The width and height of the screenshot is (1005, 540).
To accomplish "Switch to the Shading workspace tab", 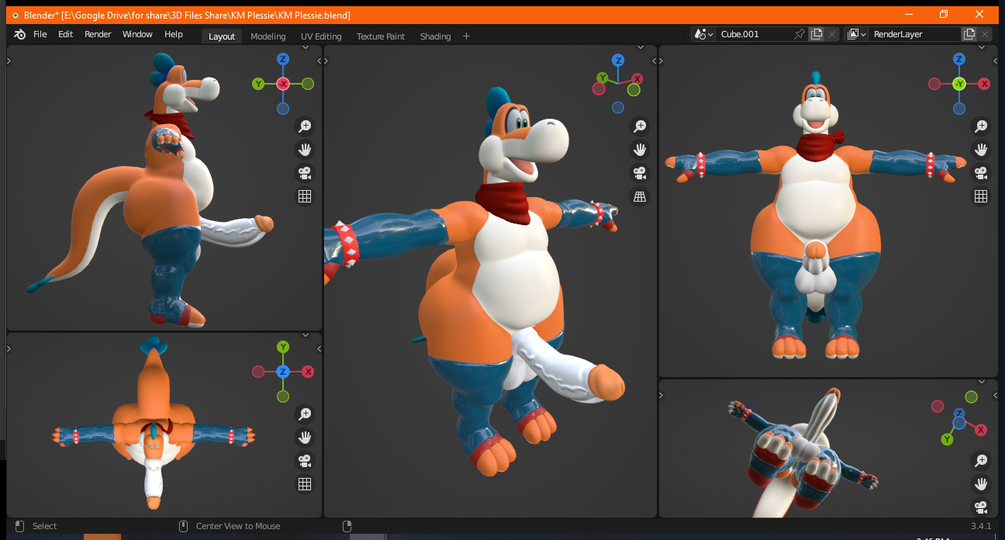I will coord(435,37).
